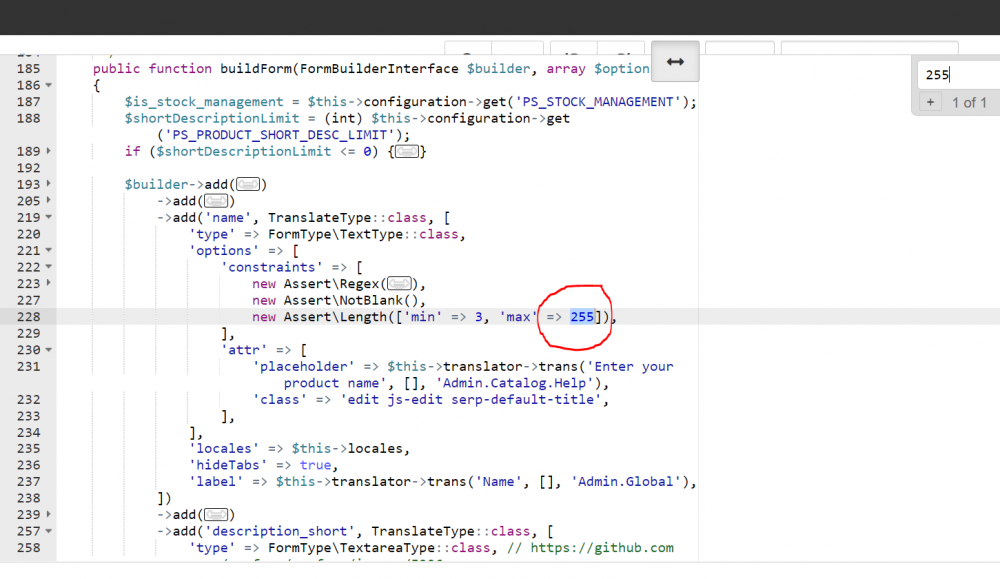Collapse the 'options' fold arrow at line 221
1000x579 pixels.
coord(48,251)
